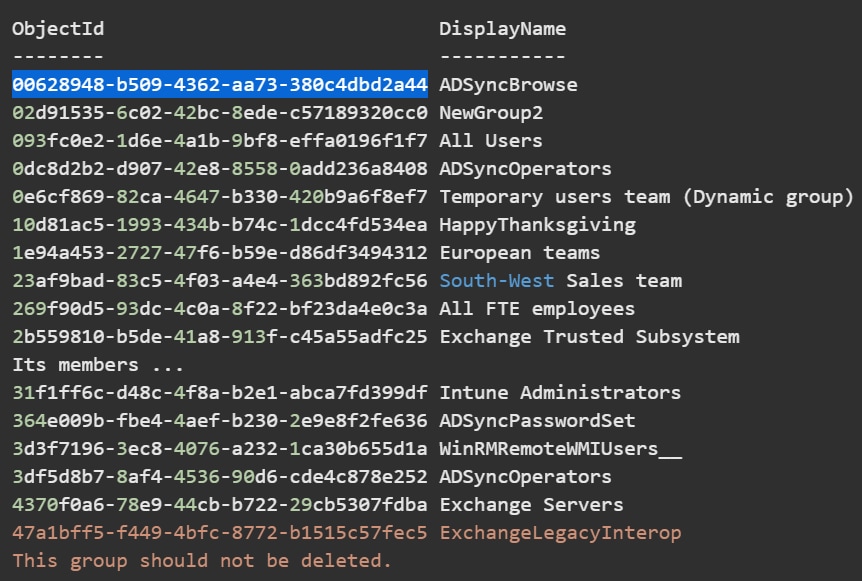Image resolution: width=862 pixels, height=581 pixels.
Task: Select the South-West Sales team name
Action: coord(561,281)
